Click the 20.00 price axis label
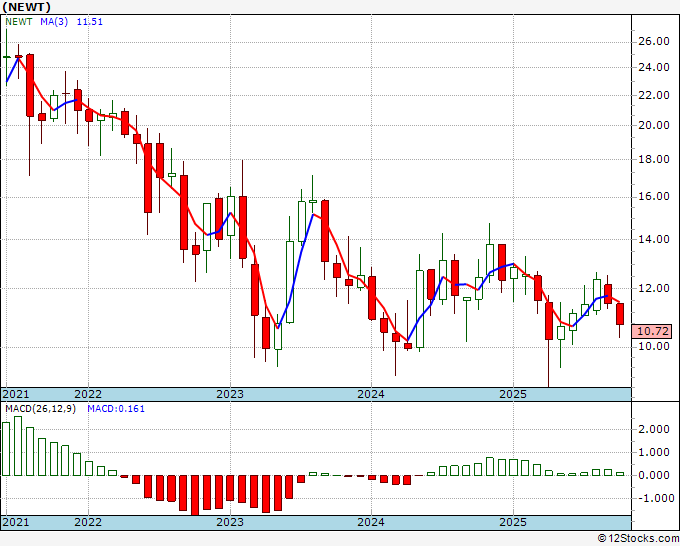This screenshot has width=680, height=546. click(654, 125)
